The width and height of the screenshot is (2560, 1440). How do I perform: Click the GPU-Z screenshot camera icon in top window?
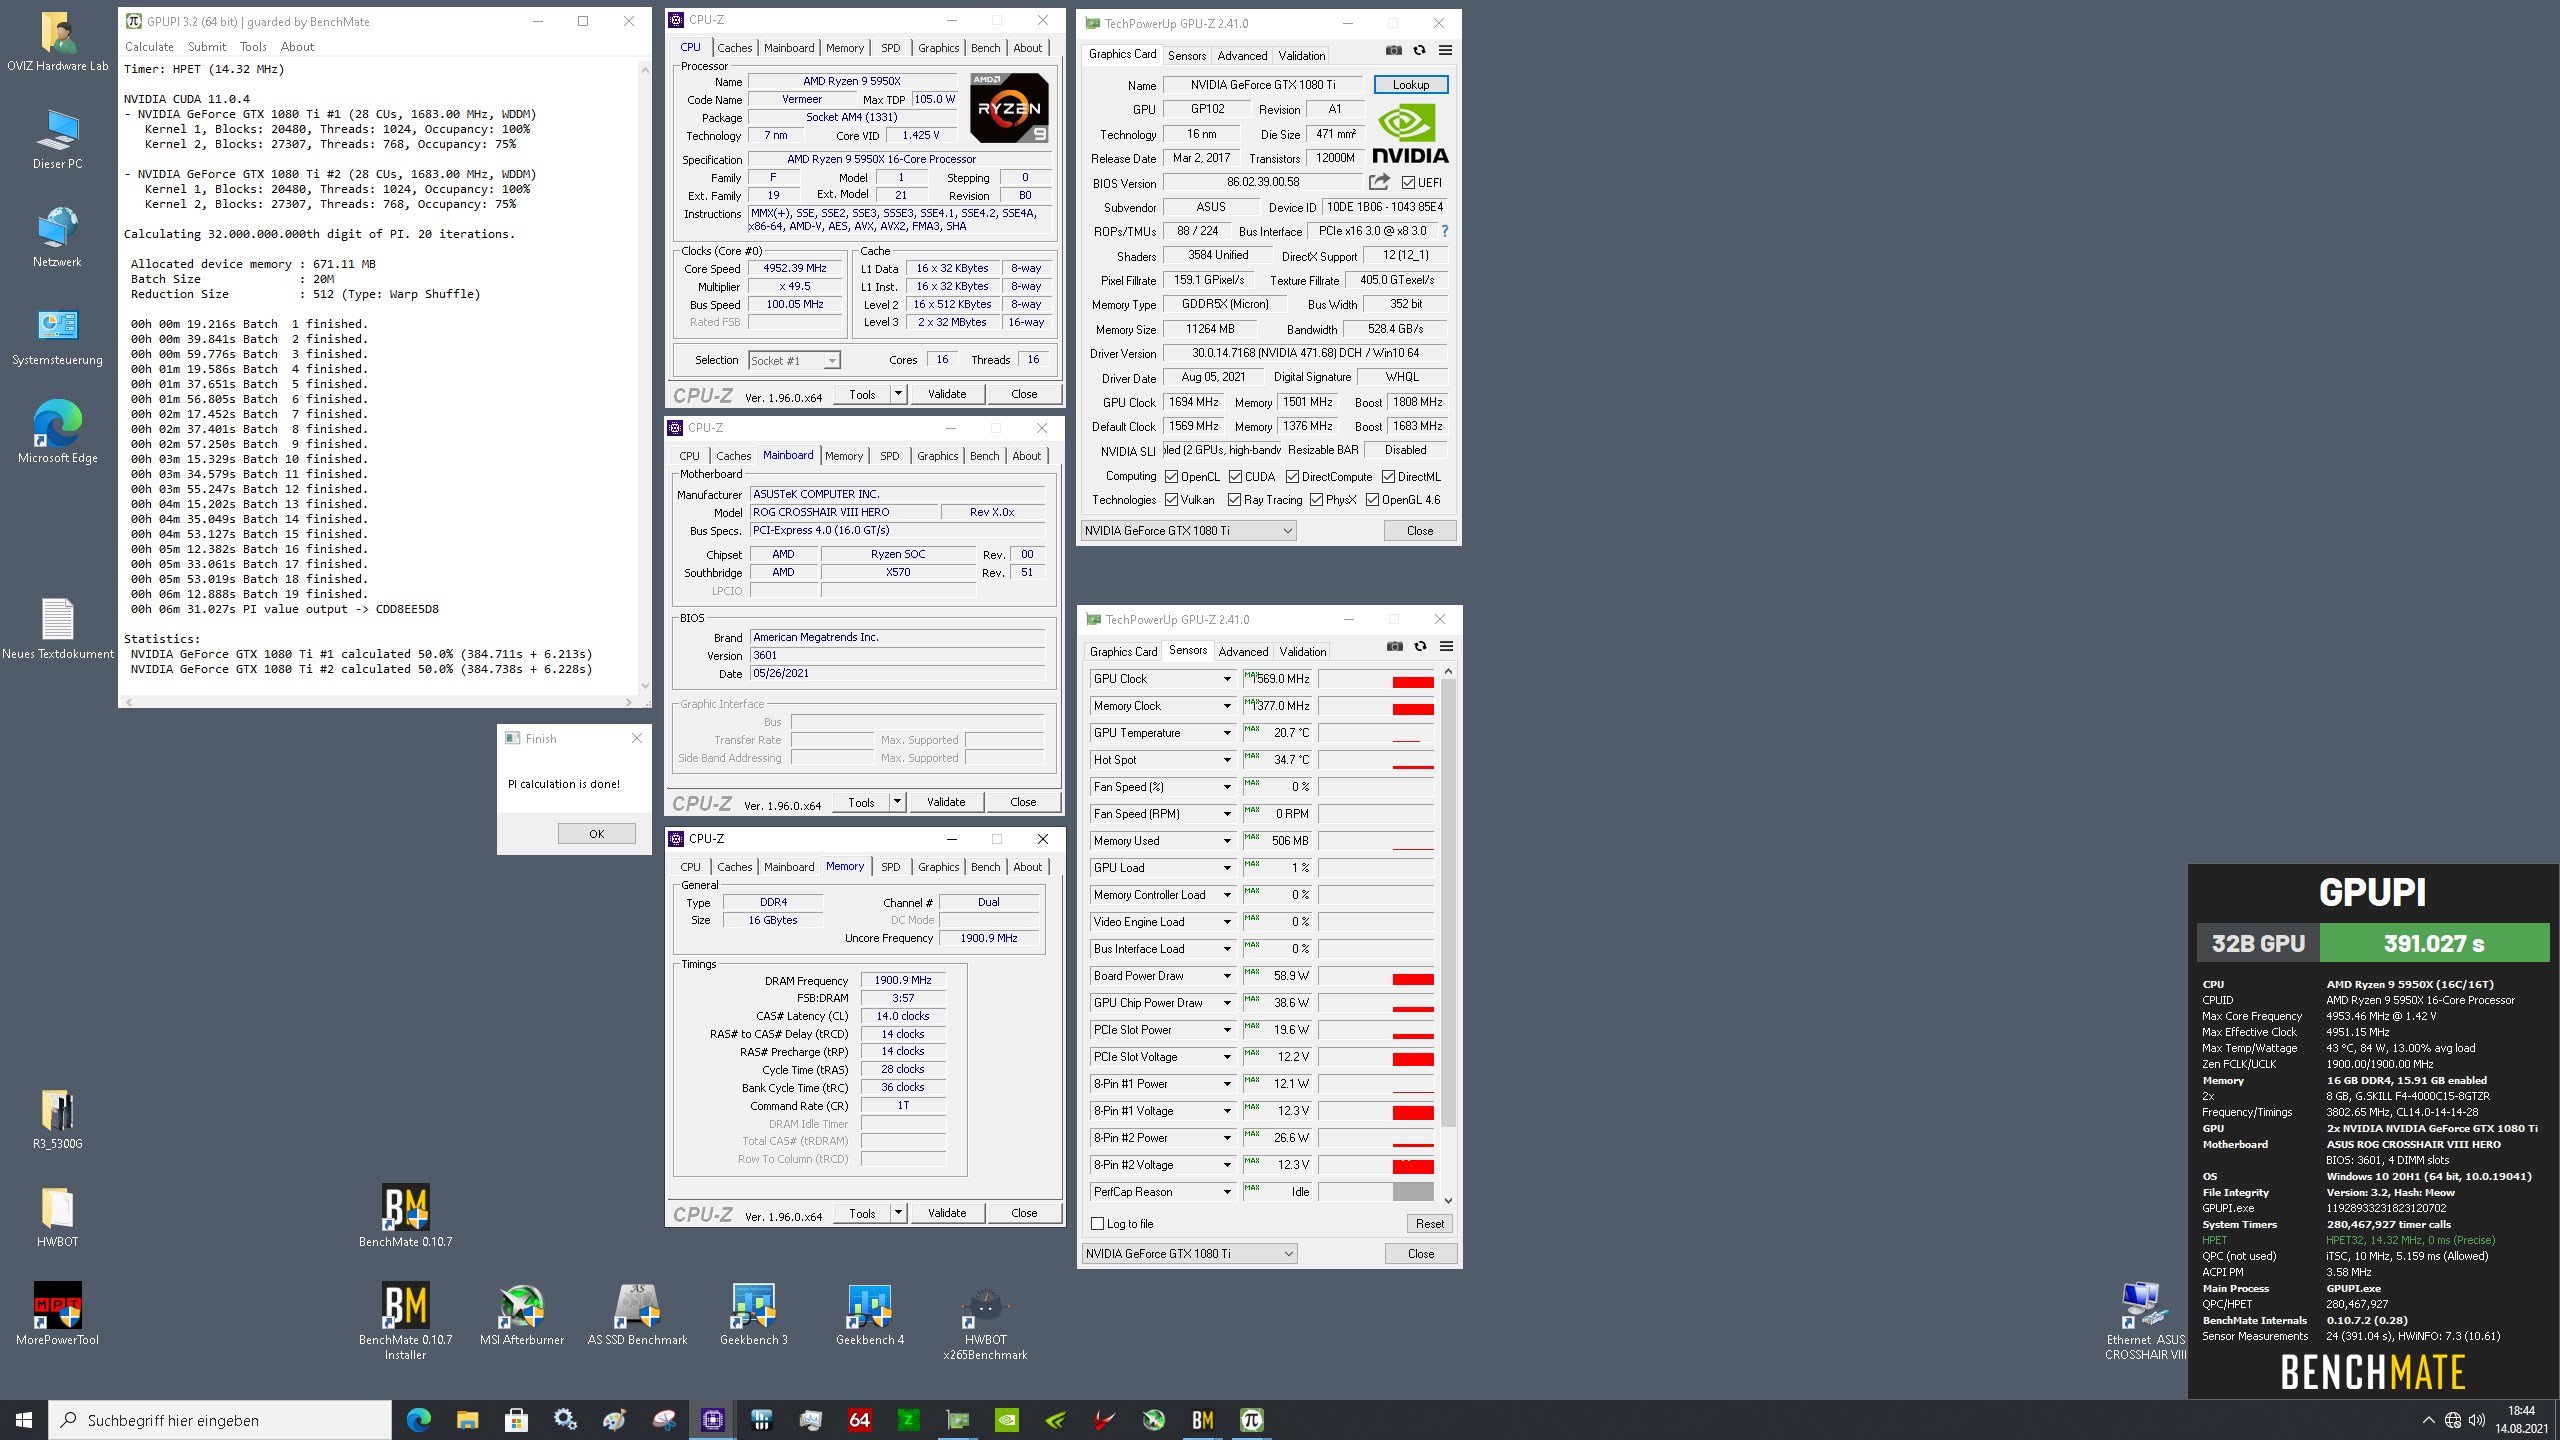point(1394,50)
